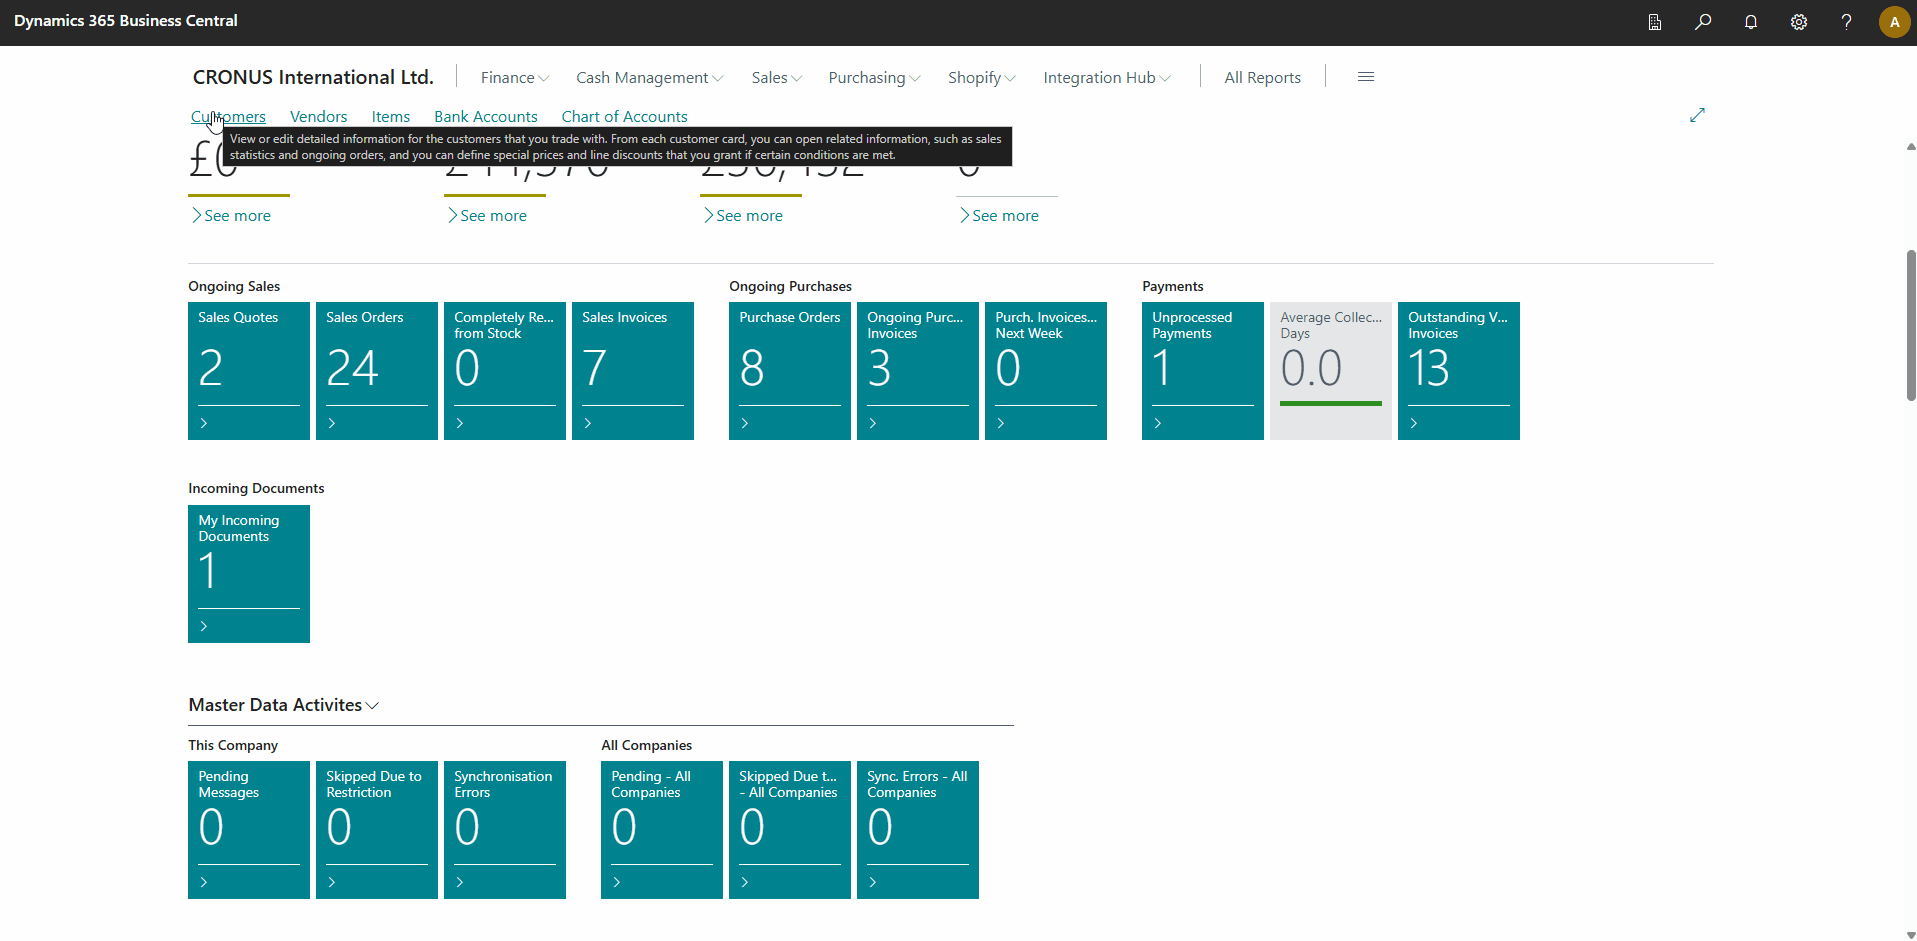Open the document/report icon in top bar
This screenshot has width=1917, height=941.
pyautogui.click(x=1655, y=22)
